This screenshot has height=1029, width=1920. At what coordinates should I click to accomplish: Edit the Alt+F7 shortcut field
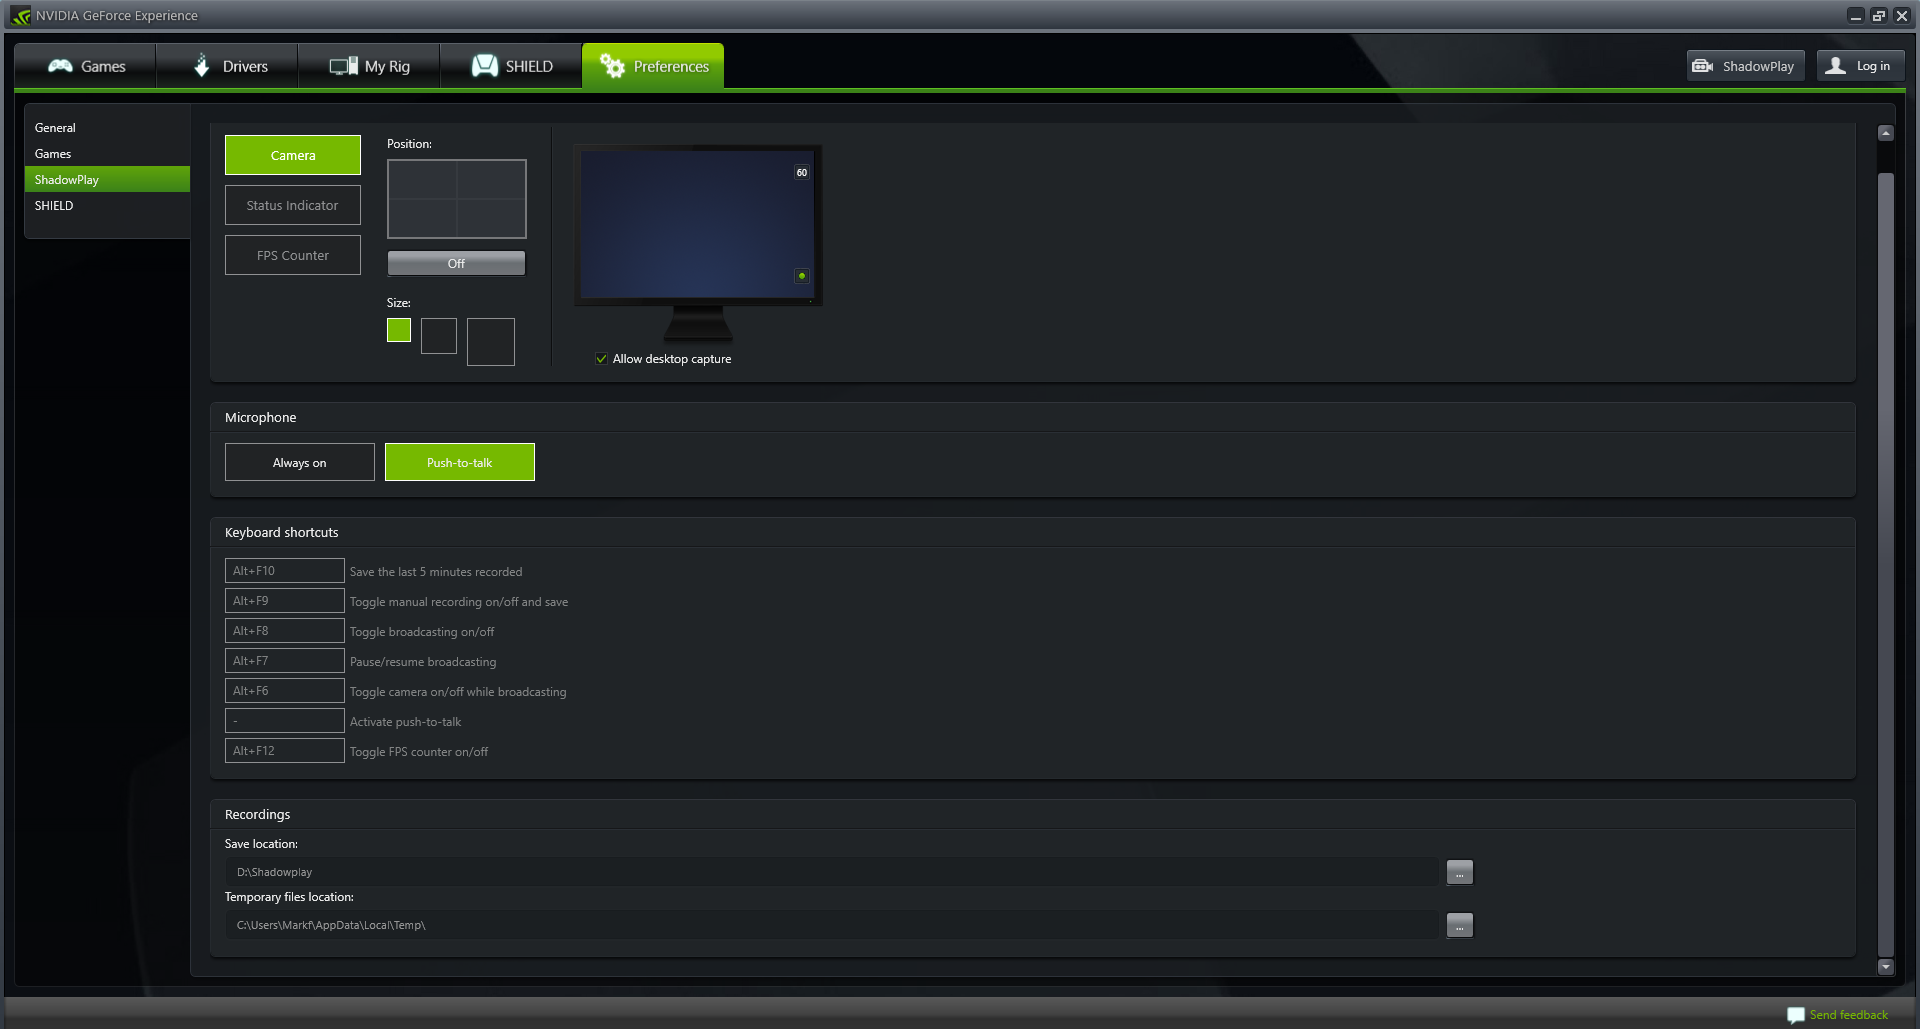coord(285,661)
